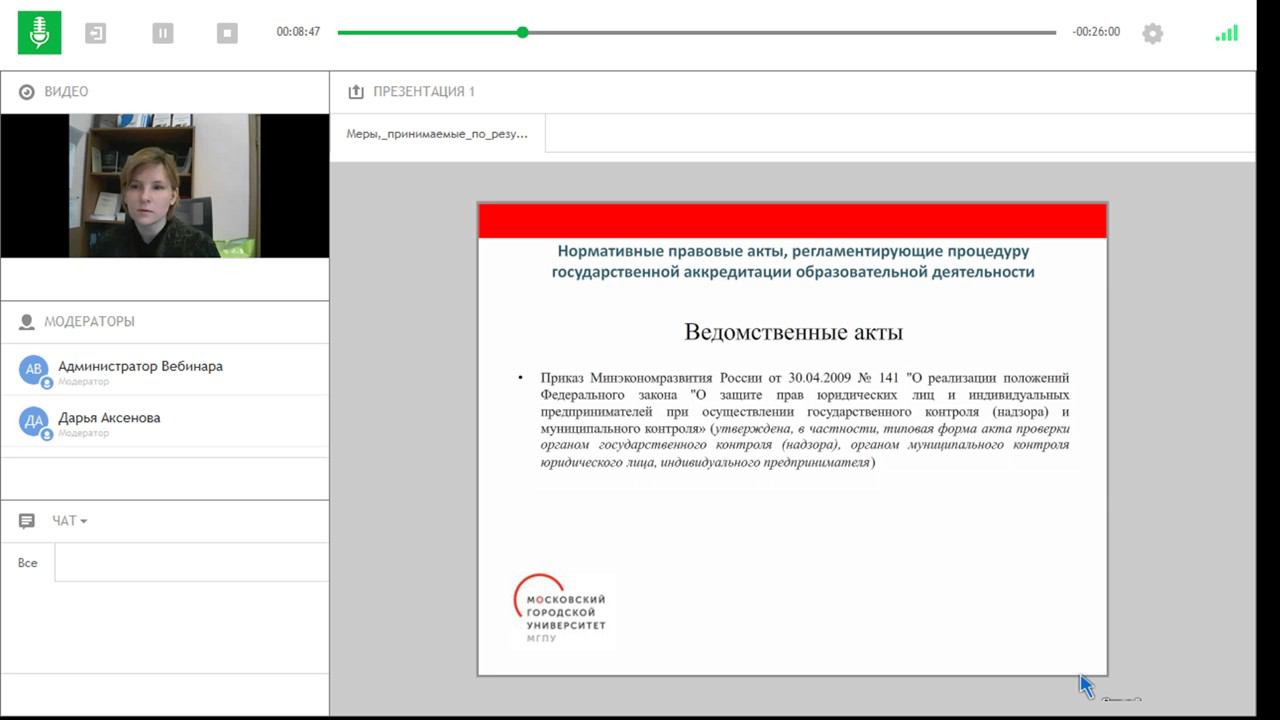The image size is (1280, 720).
Task: Check the green signal strength bars
Action: tap(1227, 33)
